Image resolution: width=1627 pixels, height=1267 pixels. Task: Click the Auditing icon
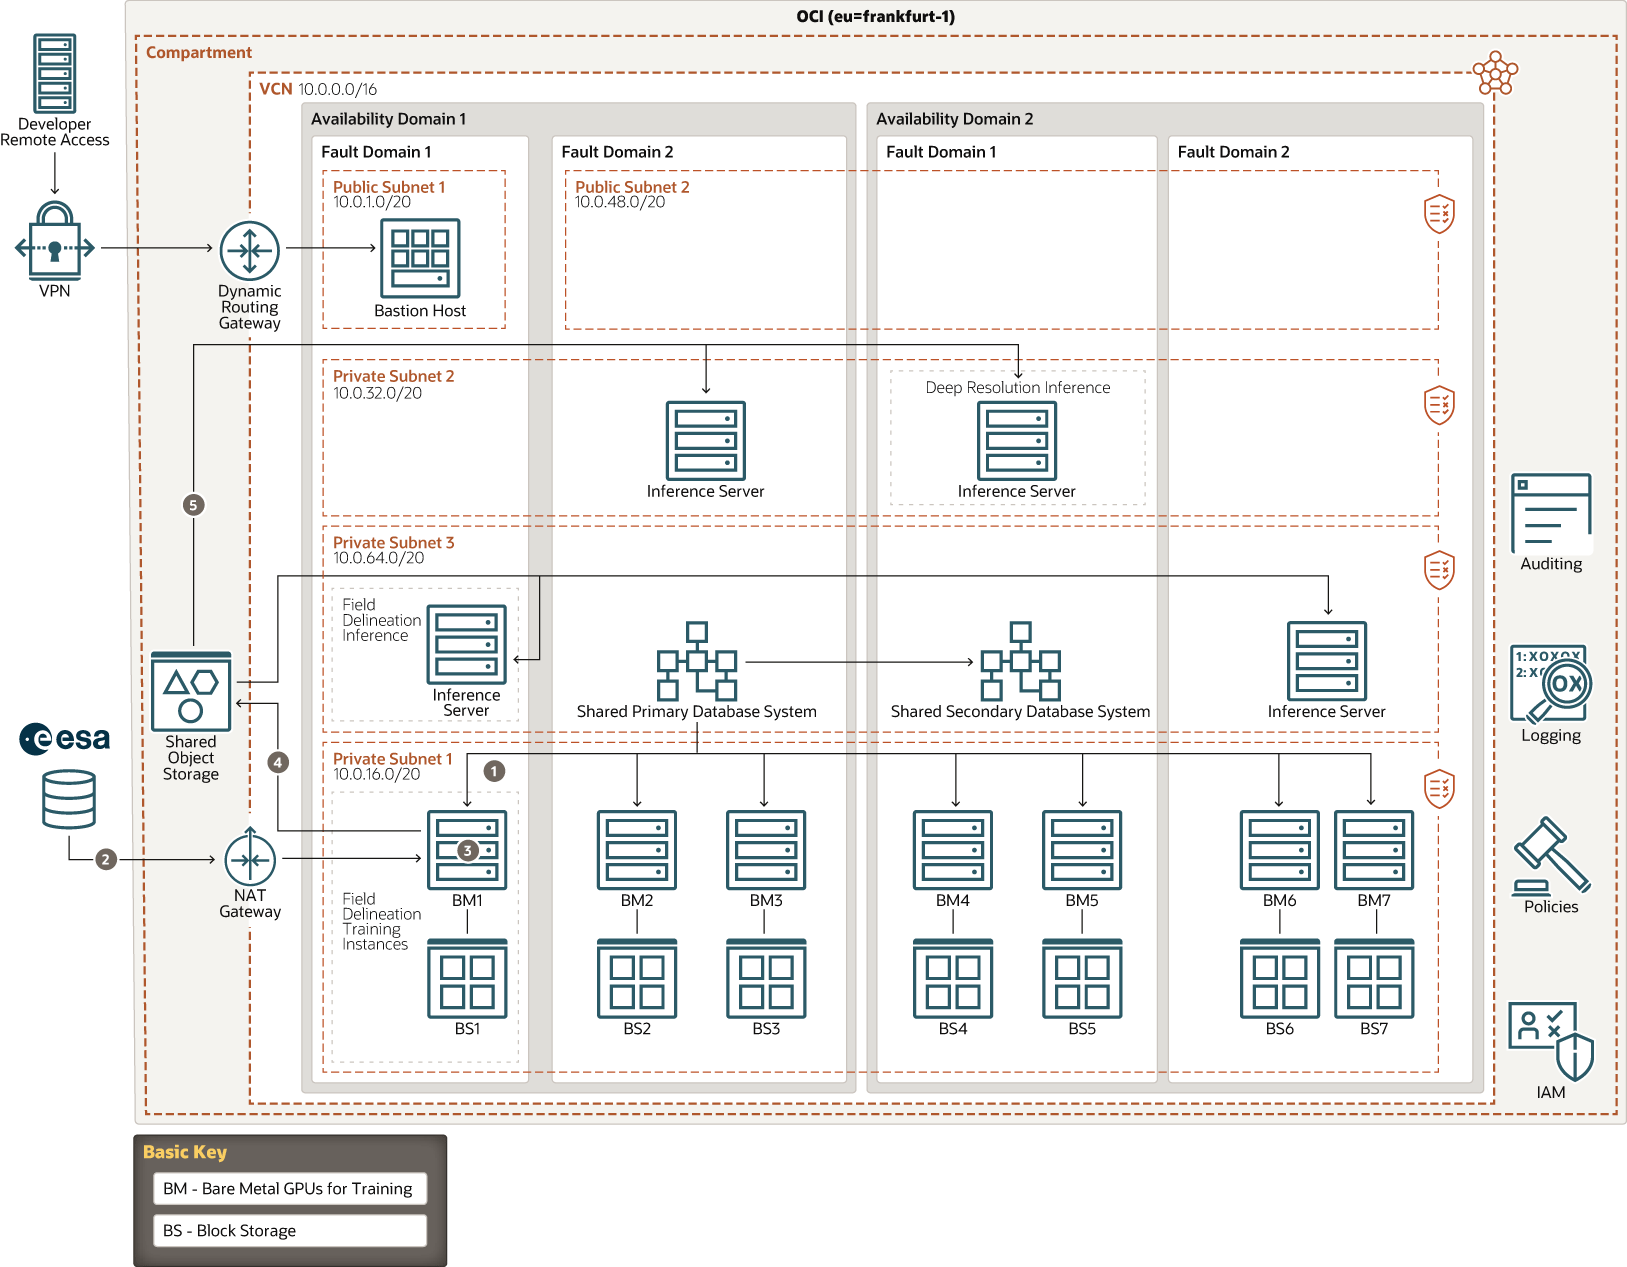click(1551, 513)
